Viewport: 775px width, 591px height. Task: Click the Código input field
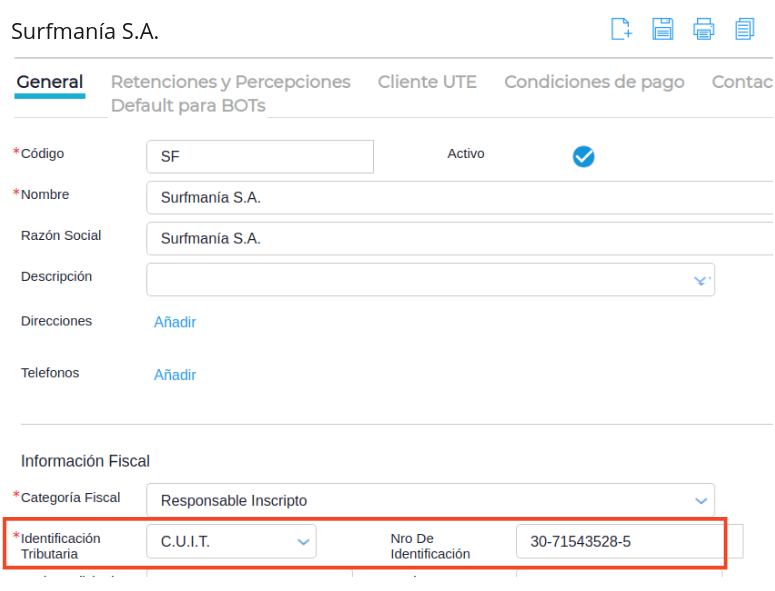[x=260, y=157]
